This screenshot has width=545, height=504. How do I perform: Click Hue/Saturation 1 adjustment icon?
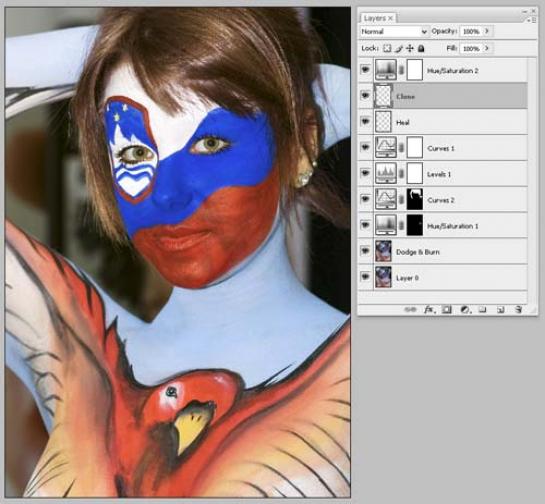click(386, 225)
